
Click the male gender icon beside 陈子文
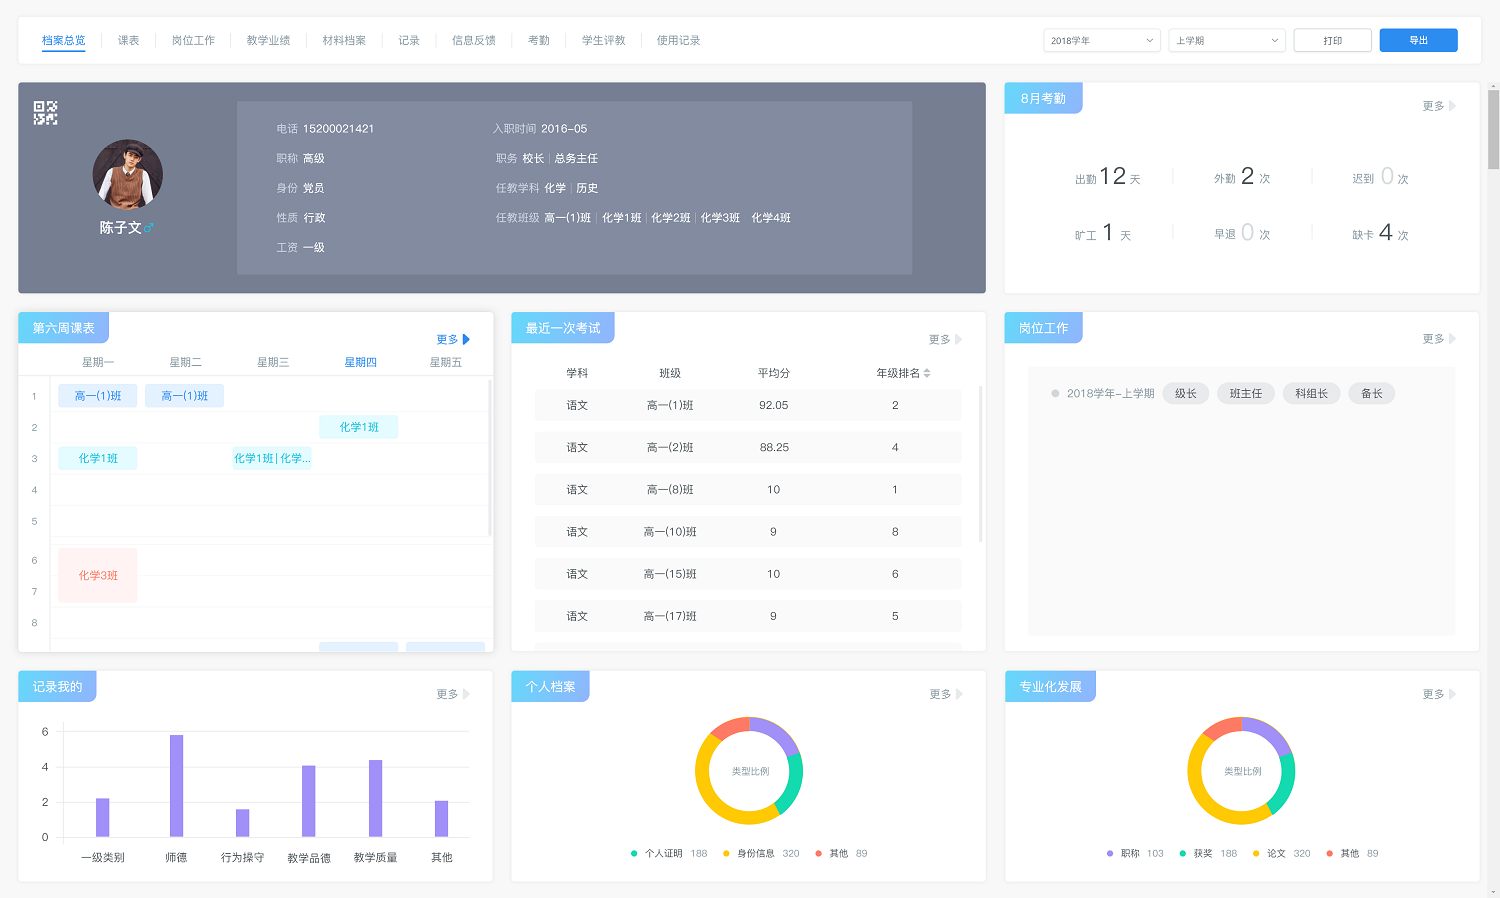[149, 228]
